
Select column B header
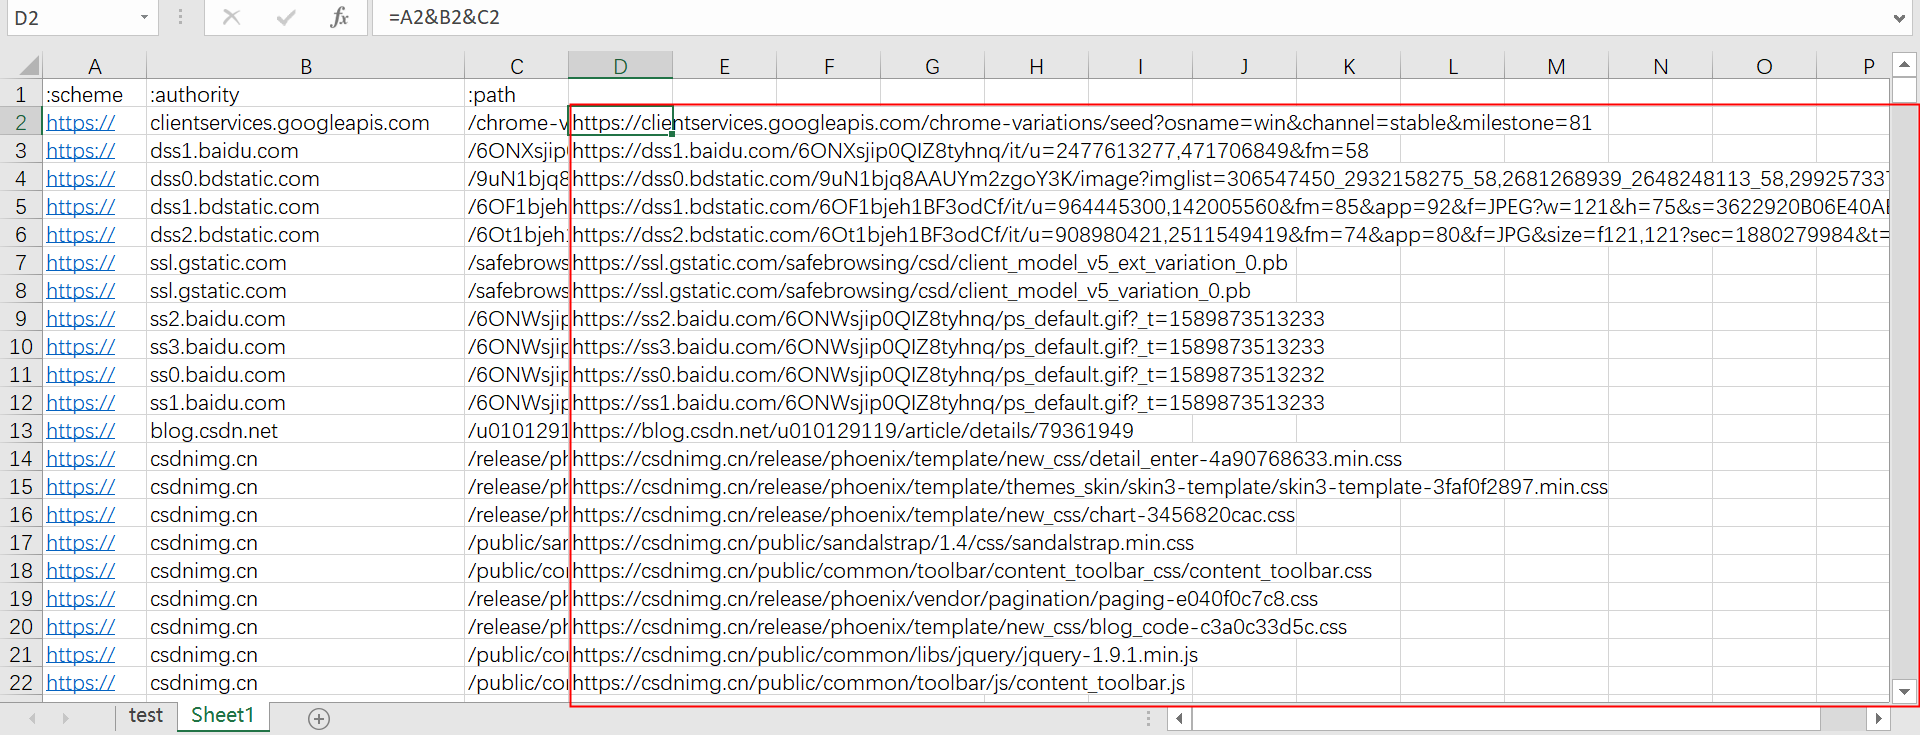pos(306,66)
